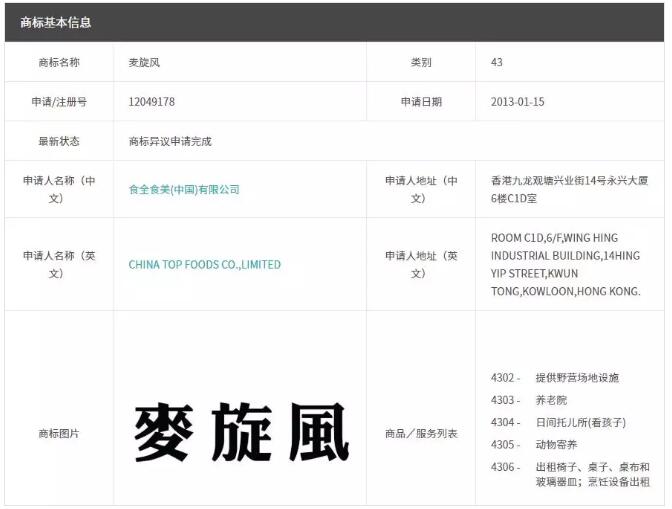Click the 申请人地址（英文）label
Viewport: 672px width, 509px height.
coord(421,264)
